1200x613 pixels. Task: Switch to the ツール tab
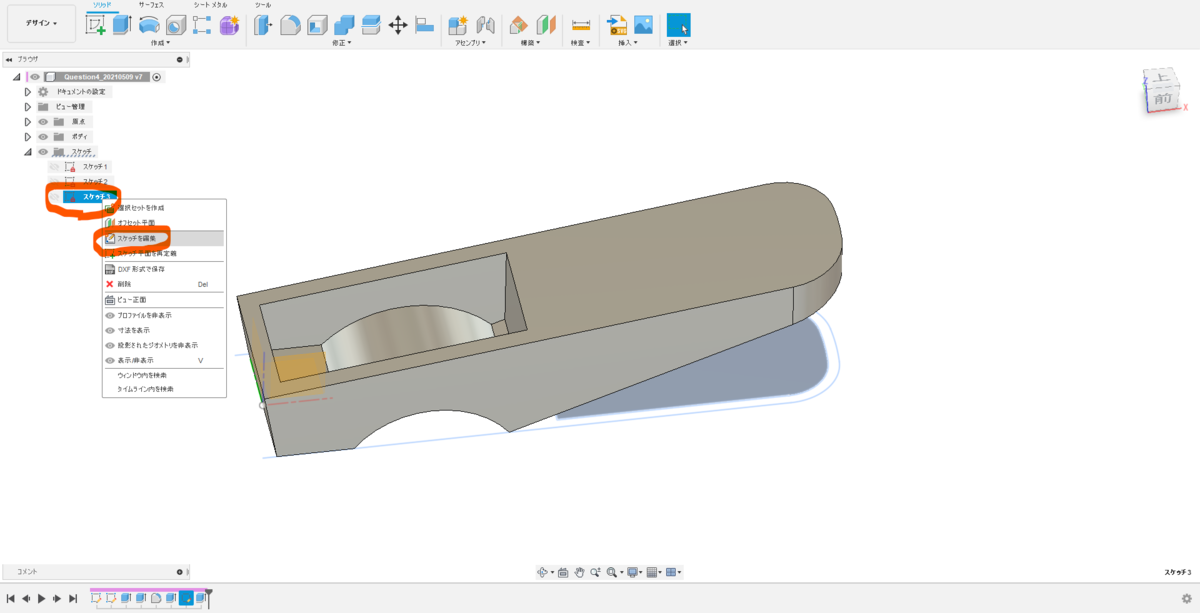click(x=263, y=5)
